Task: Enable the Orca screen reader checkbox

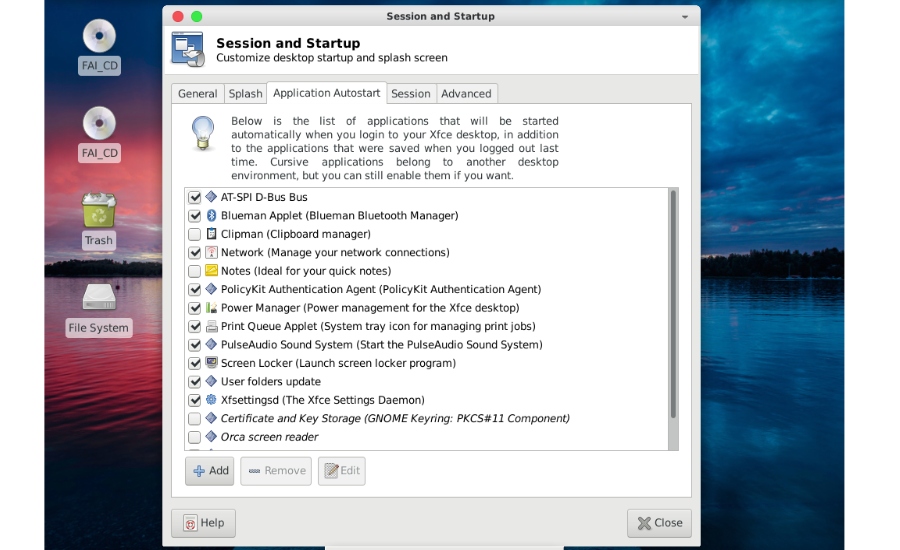Action: click(195, 436)
